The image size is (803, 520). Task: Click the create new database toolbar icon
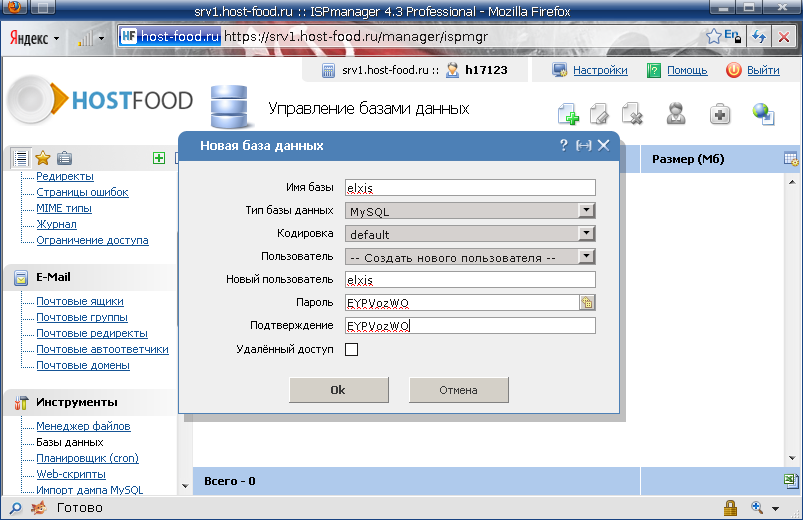(568, 114)
